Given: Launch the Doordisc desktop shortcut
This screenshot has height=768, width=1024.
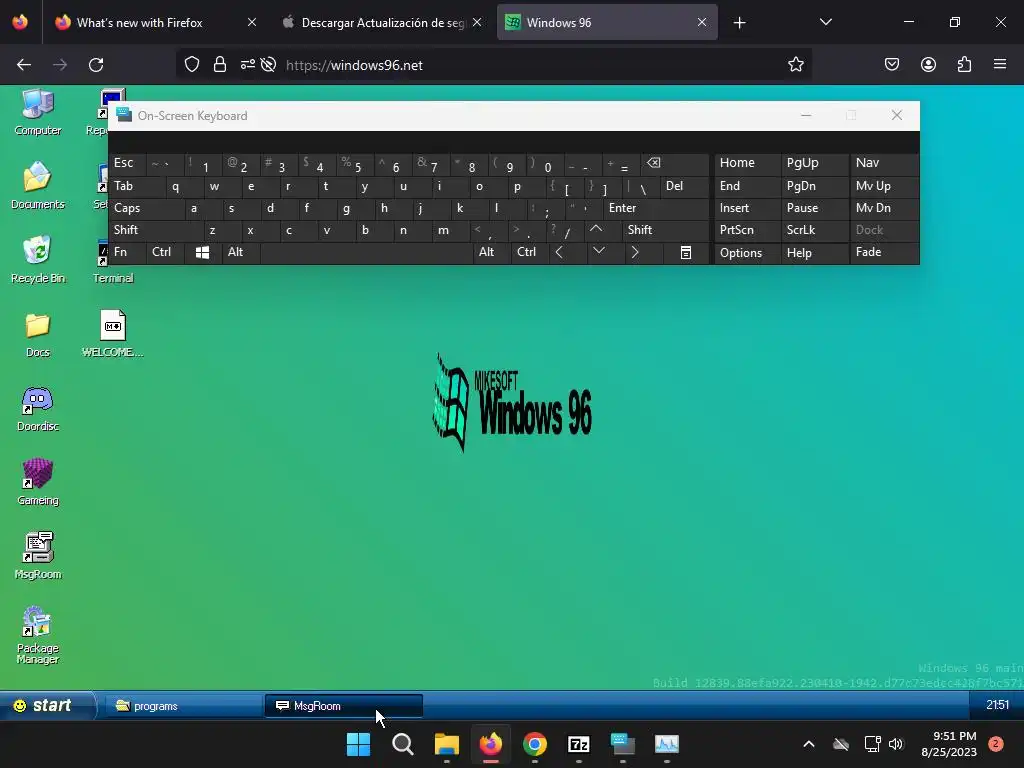Looking at the screenshot, I should coord(38,409).
